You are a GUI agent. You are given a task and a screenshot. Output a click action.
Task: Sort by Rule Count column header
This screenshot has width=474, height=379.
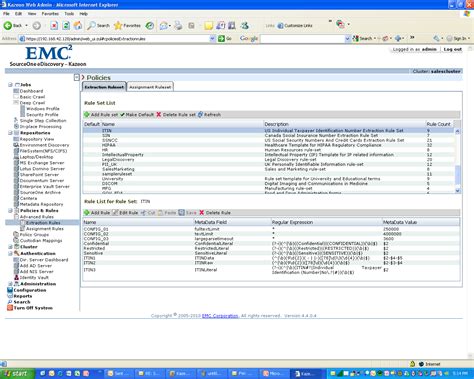tap(438, 124)
